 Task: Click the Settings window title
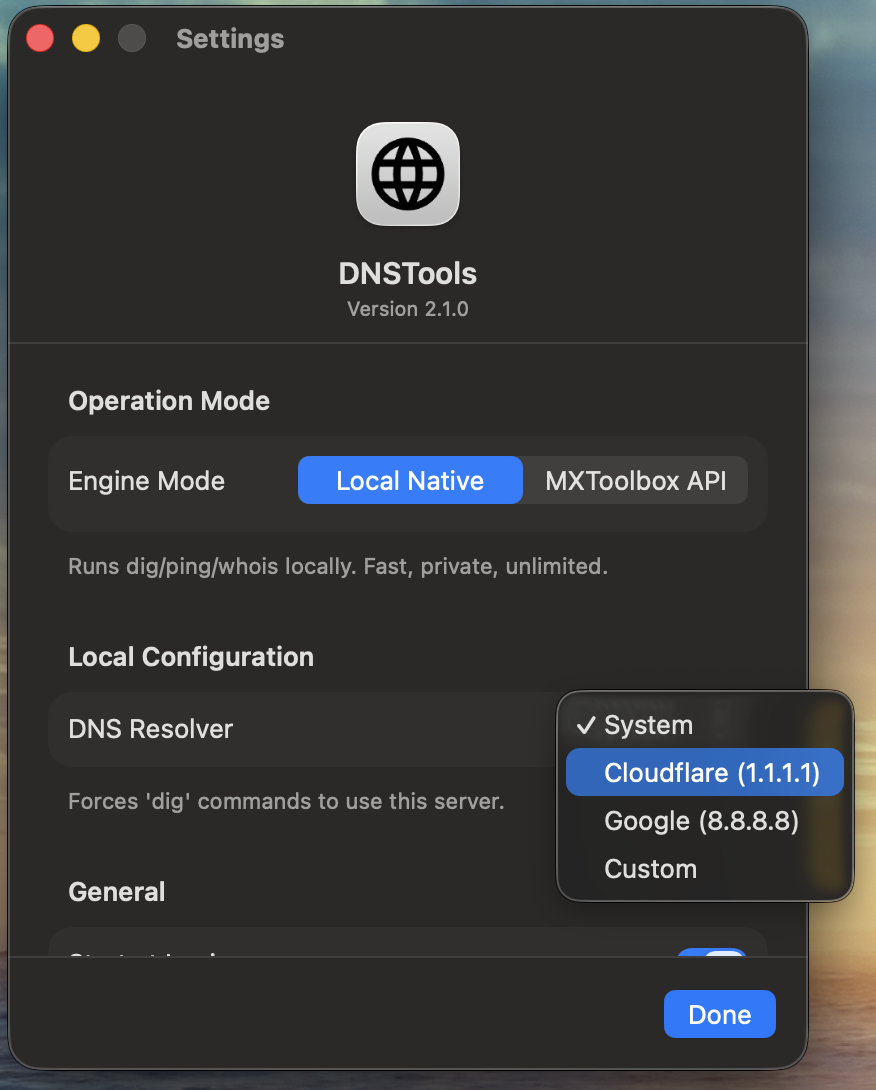point(229,38)
